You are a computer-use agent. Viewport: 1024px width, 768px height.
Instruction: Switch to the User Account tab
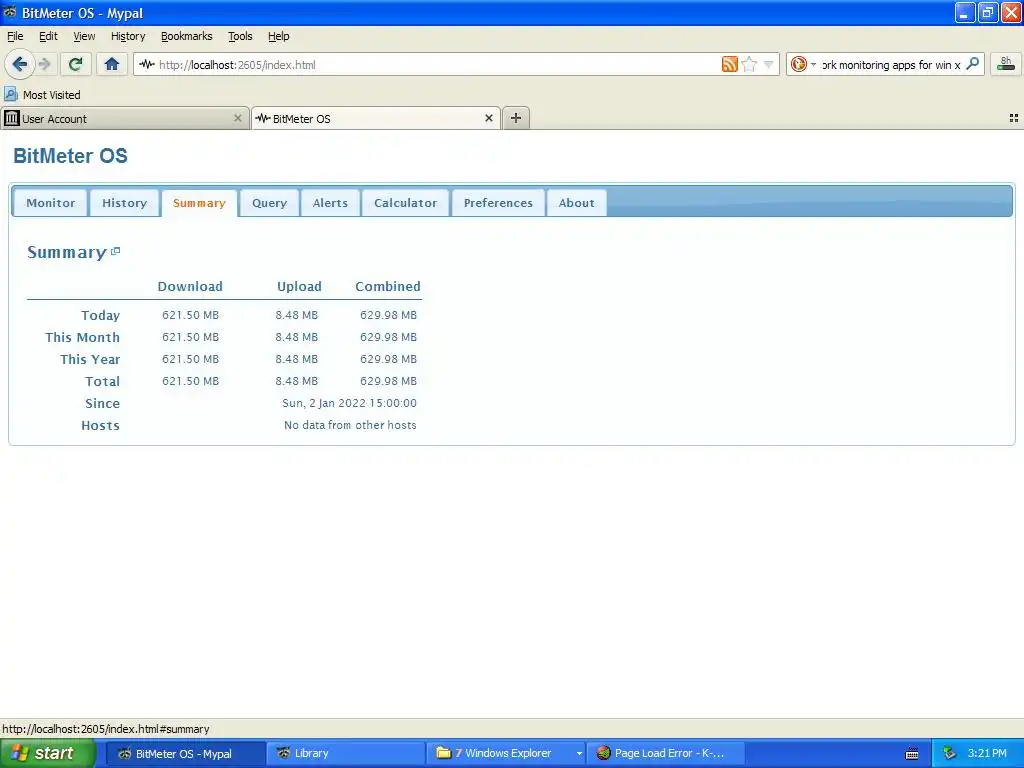tap(124, 118)
